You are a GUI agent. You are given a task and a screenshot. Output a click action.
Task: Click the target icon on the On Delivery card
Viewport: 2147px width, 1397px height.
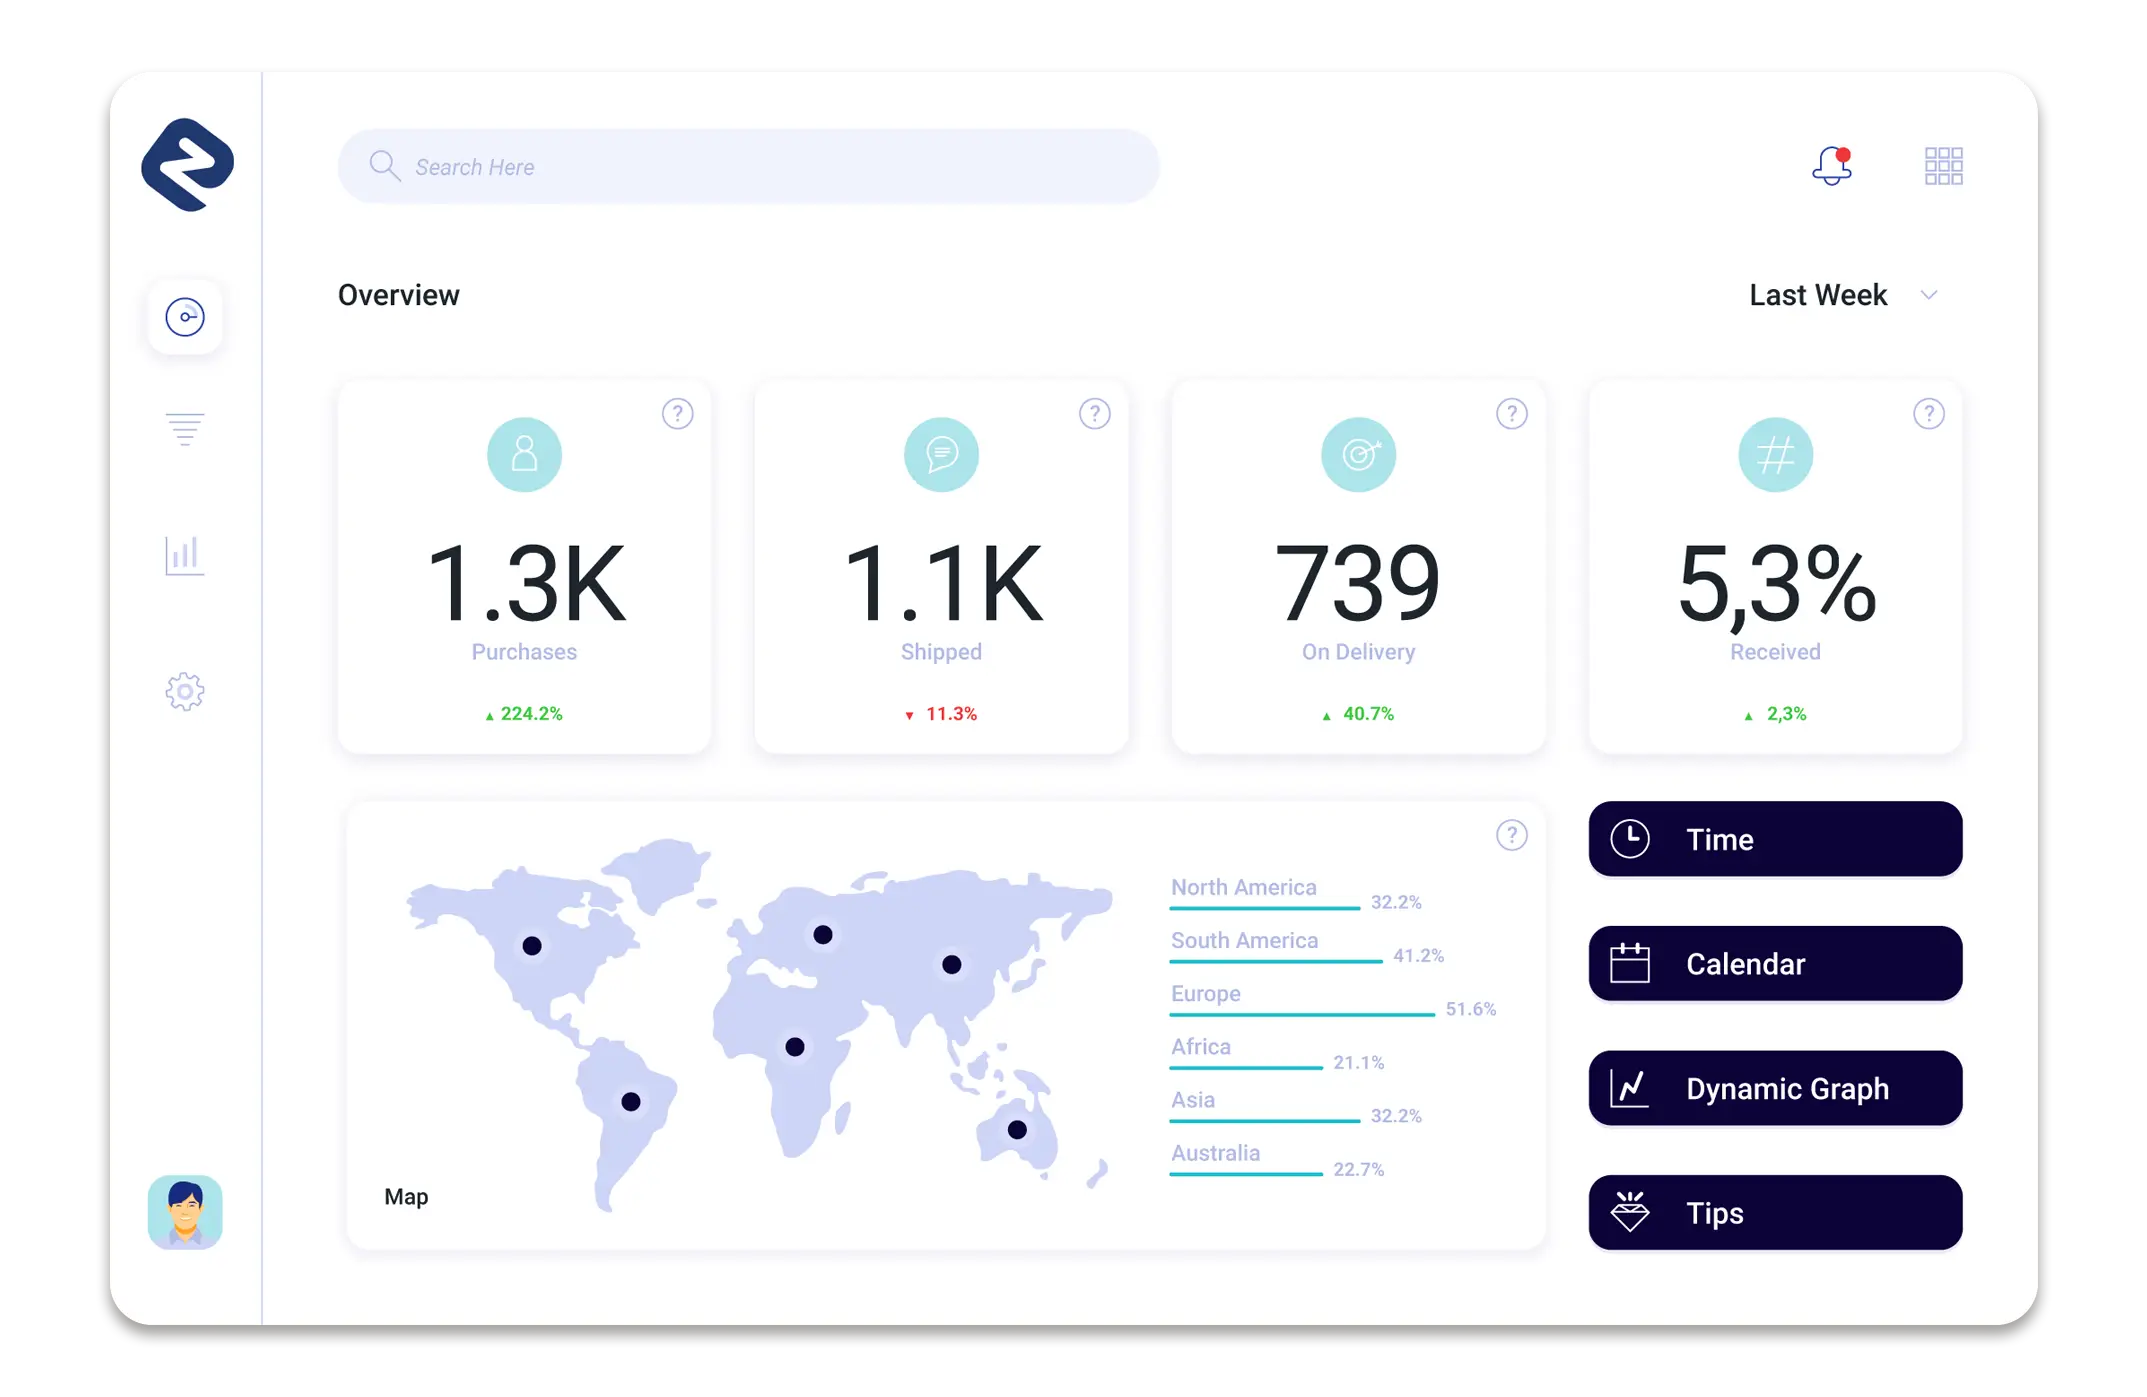pyautogui.click(x=1358, y=455)
